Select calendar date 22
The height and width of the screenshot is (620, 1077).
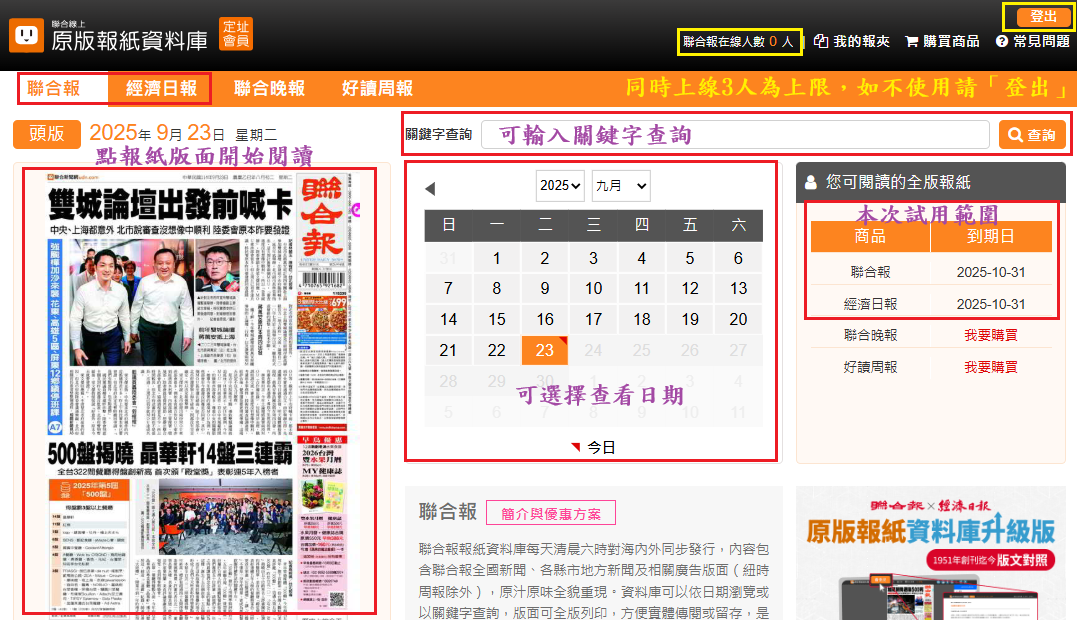(496, 350)
